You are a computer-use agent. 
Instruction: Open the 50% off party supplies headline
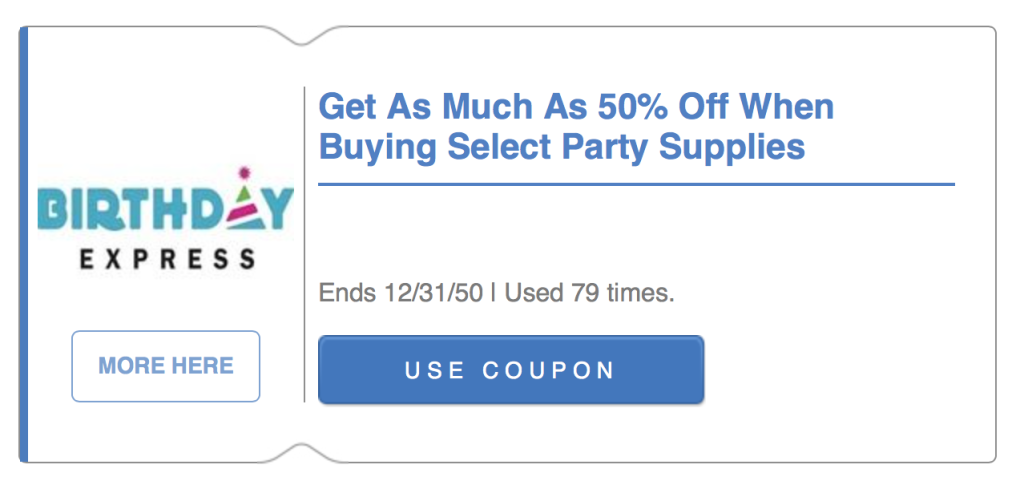point(576,127)
